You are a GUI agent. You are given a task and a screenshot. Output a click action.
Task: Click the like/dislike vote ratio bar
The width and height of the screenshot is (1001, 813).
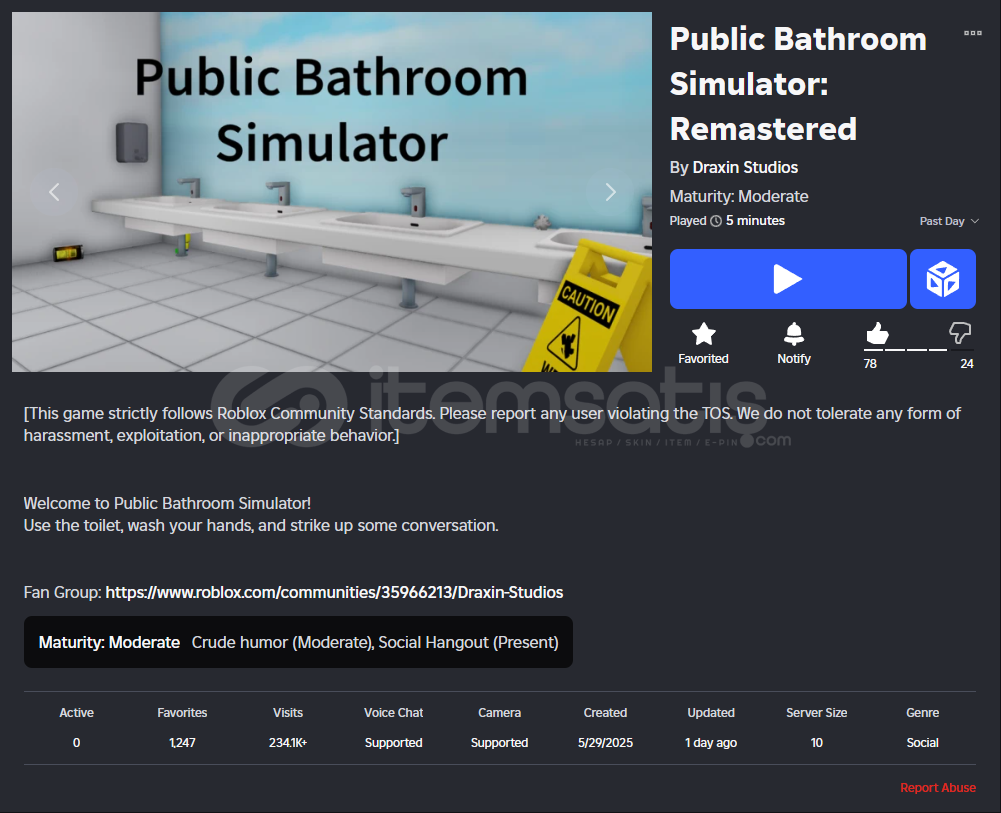[x=918, y=350]
